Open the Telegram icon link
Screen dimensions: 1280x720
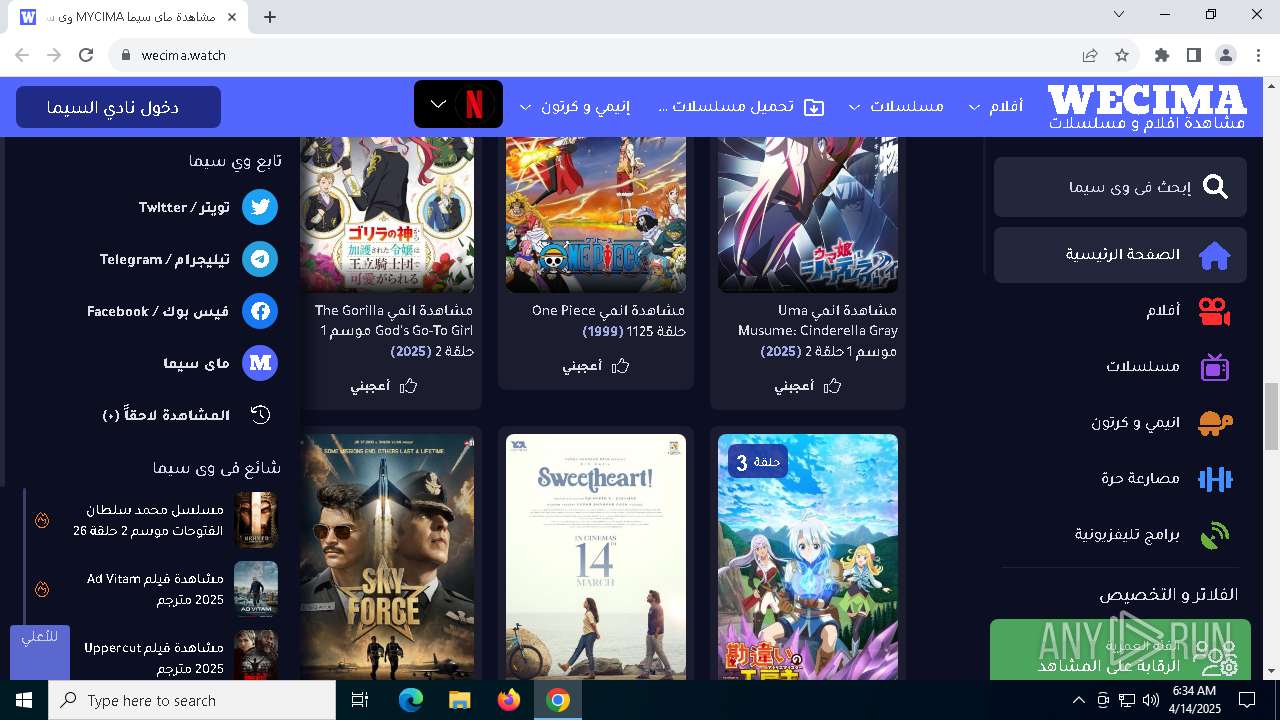tap(260, 259)
